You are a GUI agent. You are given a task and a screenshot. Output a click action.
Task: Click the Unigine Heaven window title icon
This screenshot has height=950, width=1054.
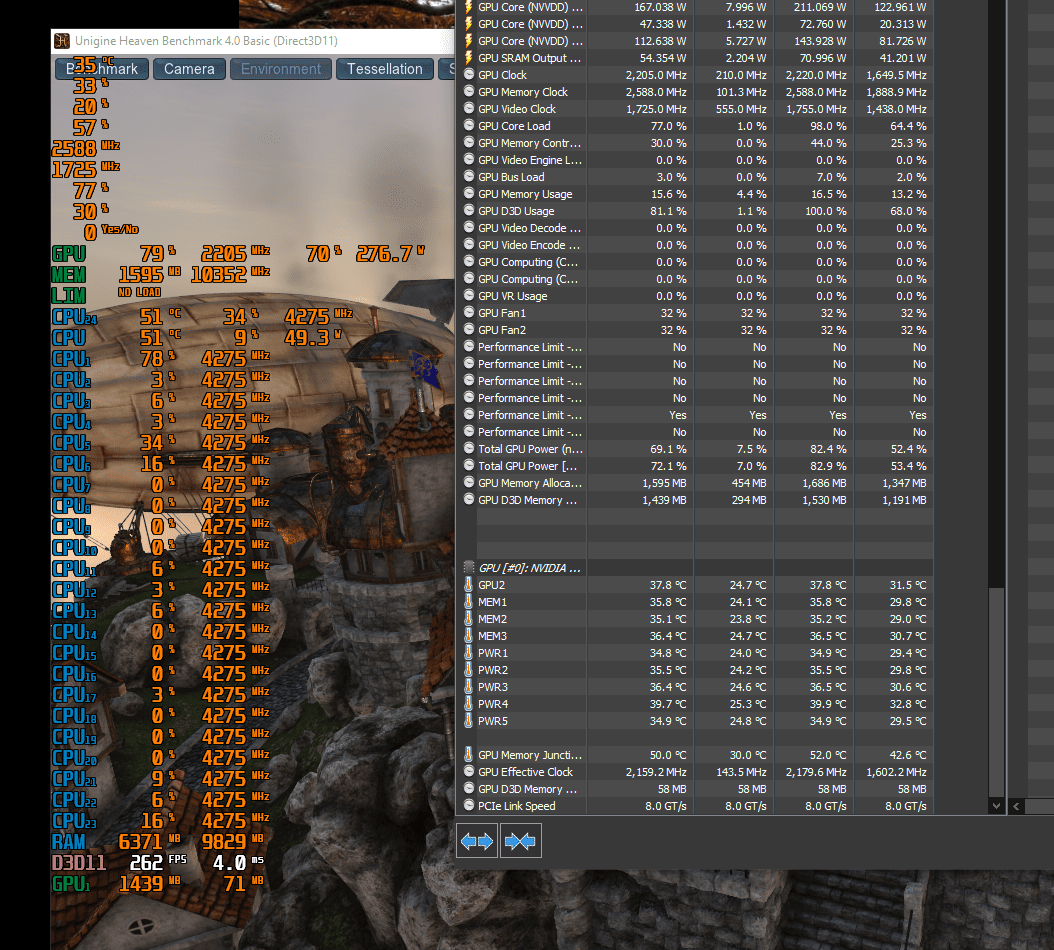tap(62, 41)
